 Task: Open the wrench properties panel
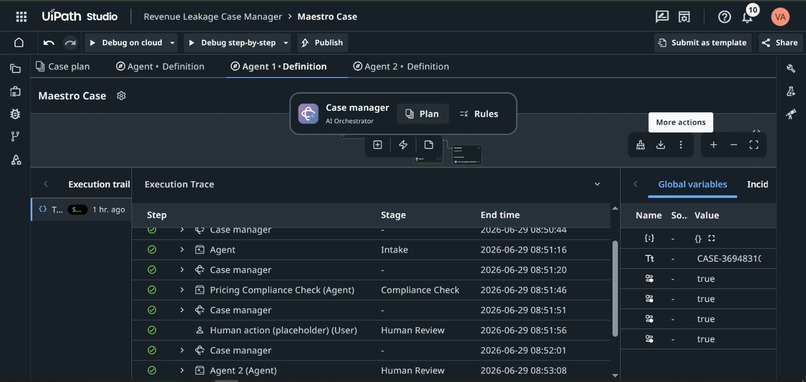click(791, 68)
